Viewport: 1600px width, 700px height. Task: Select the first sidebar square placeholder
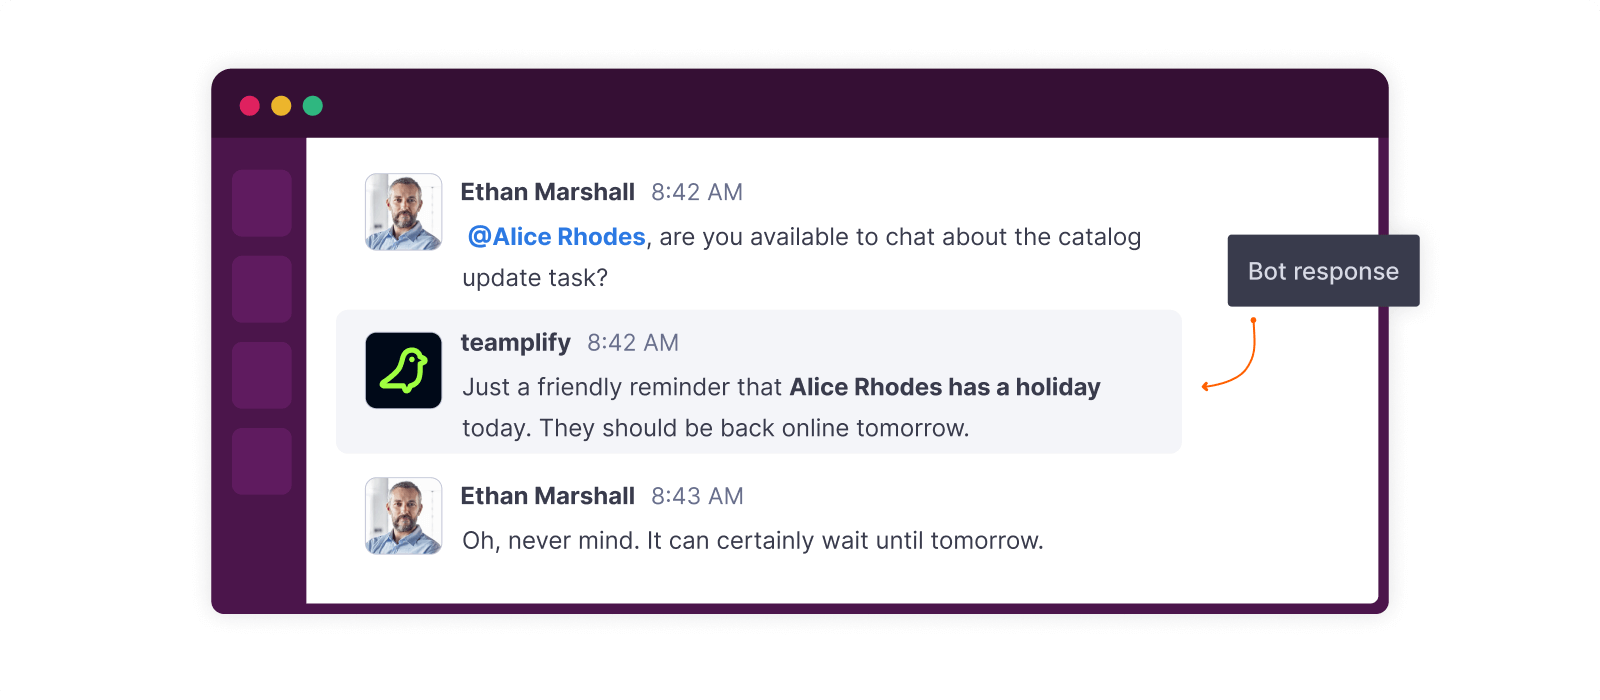[x=262, y=203]
